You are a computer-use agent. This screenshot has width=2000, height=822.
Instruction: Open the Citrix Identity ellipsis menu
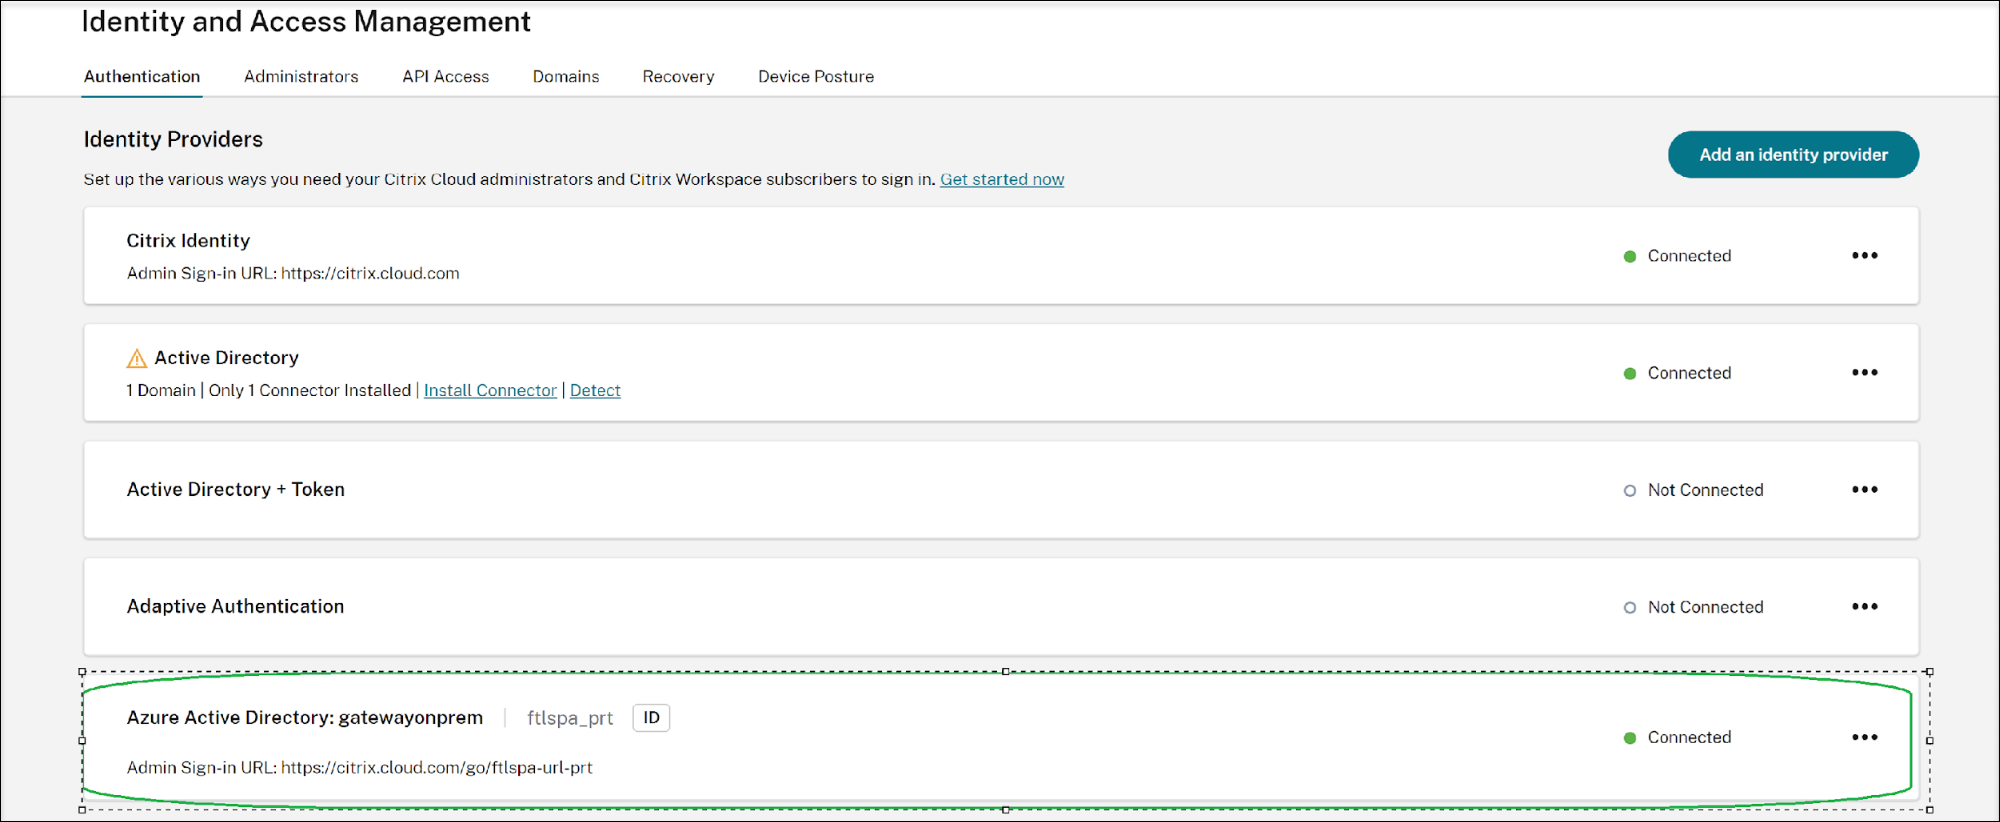point(1864,256)
